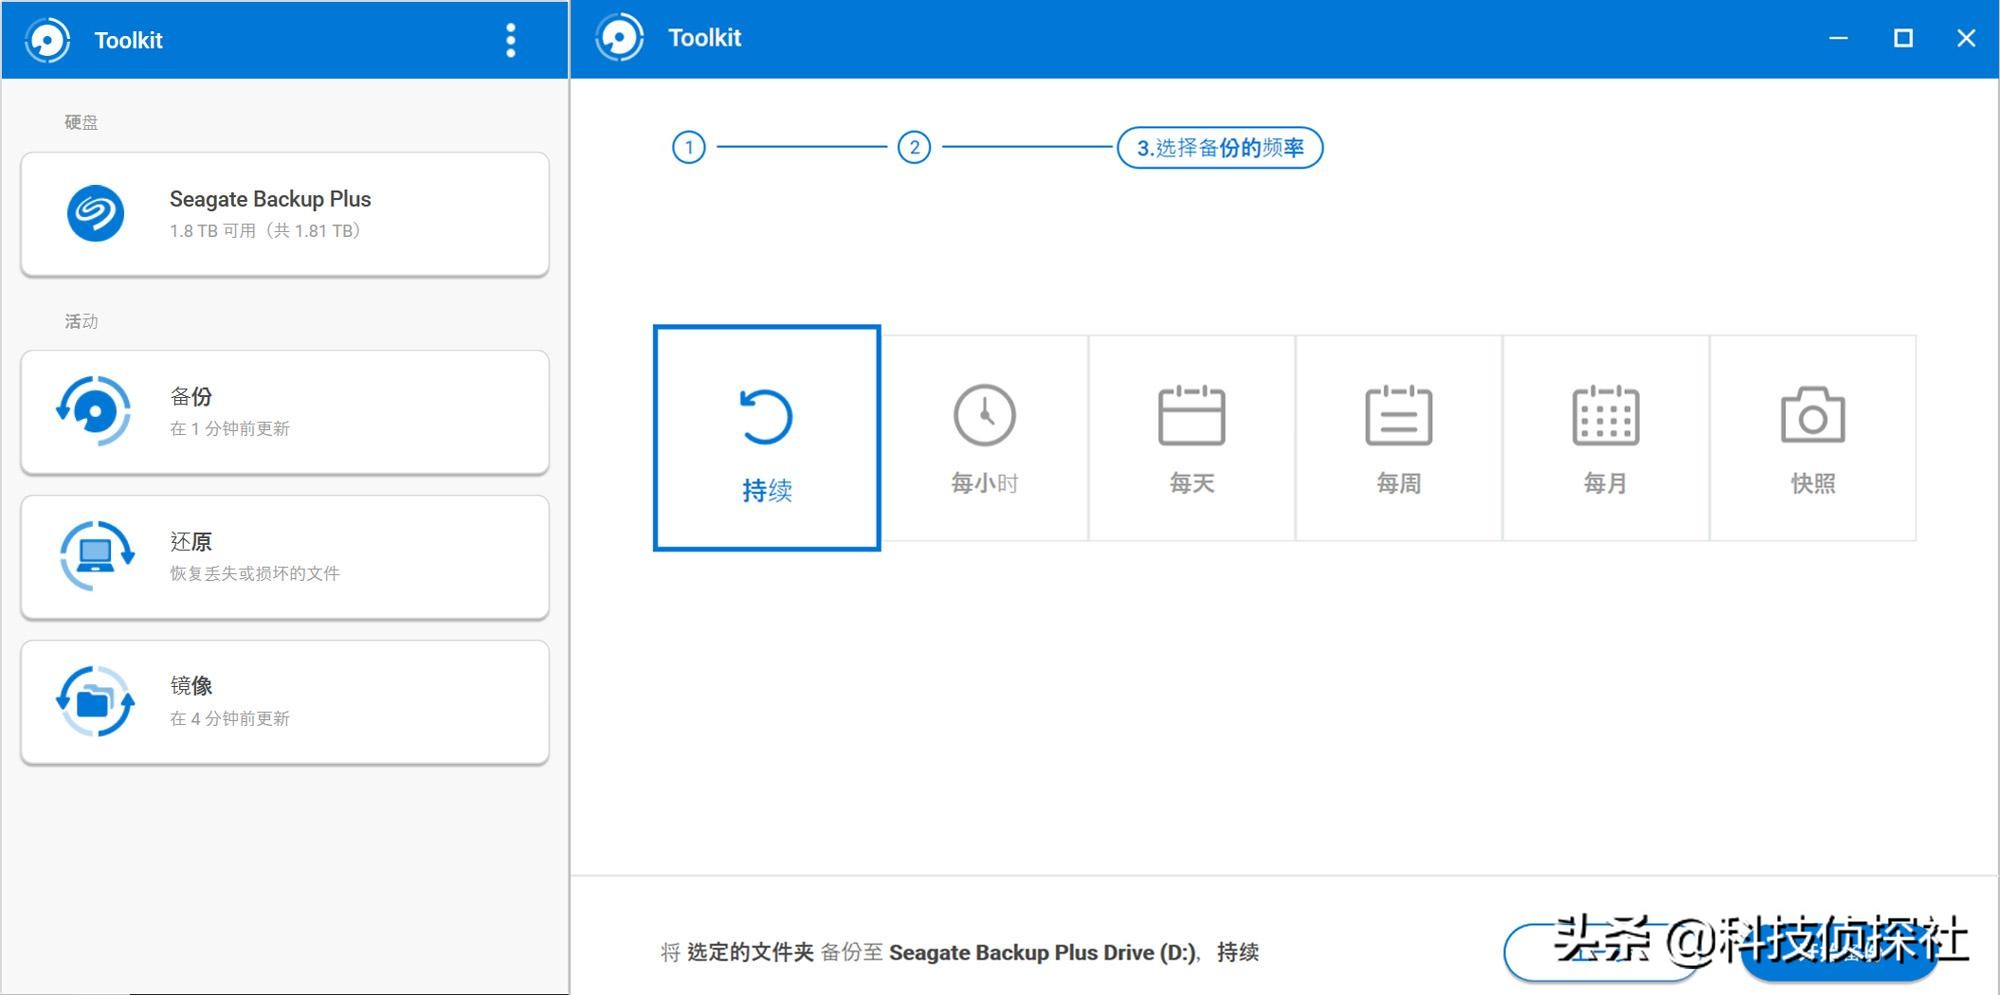Open the Seagate Backup Plus drive card

click(x=285, y=213)
